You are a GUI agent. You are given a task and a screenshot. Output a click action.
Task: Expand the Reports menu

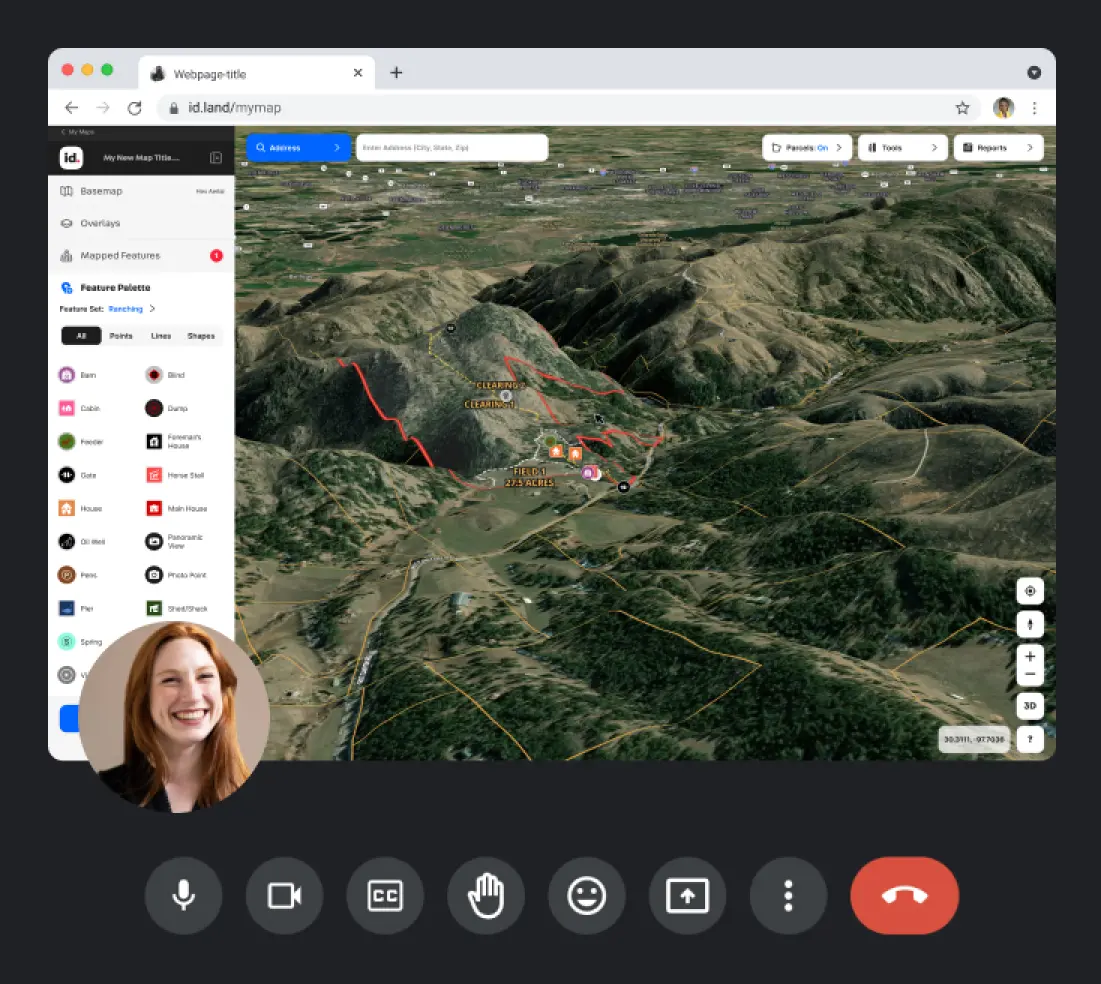coord(998,147)
